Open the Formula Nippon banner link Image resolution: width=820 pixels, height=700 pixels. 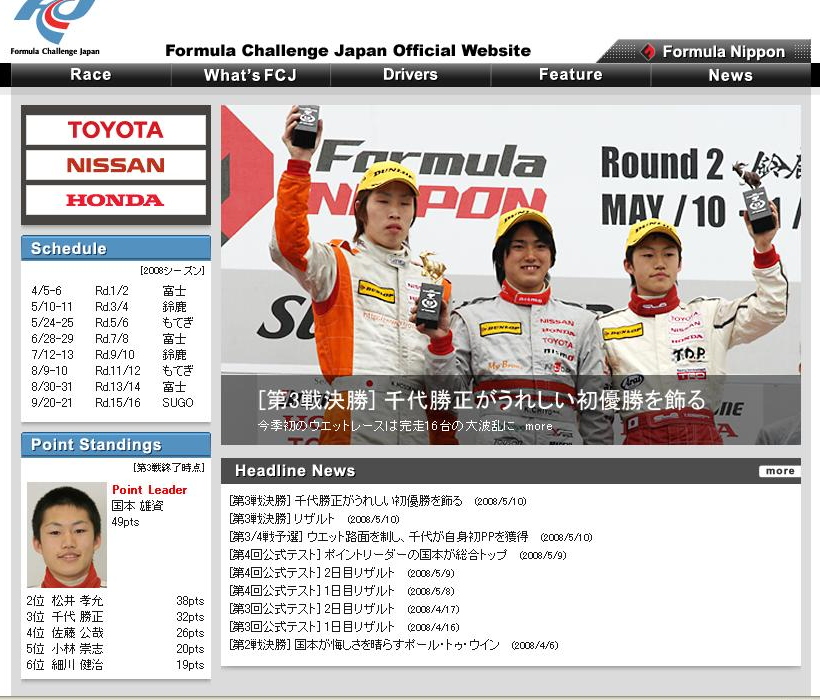point(704,51)
